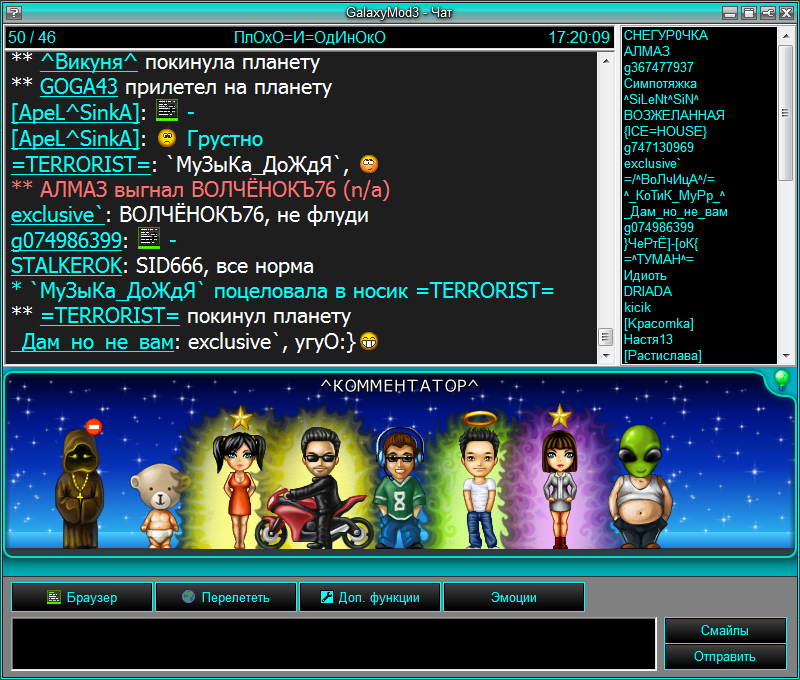Select the biker on red motorcycle avatar

click(315, 489)
